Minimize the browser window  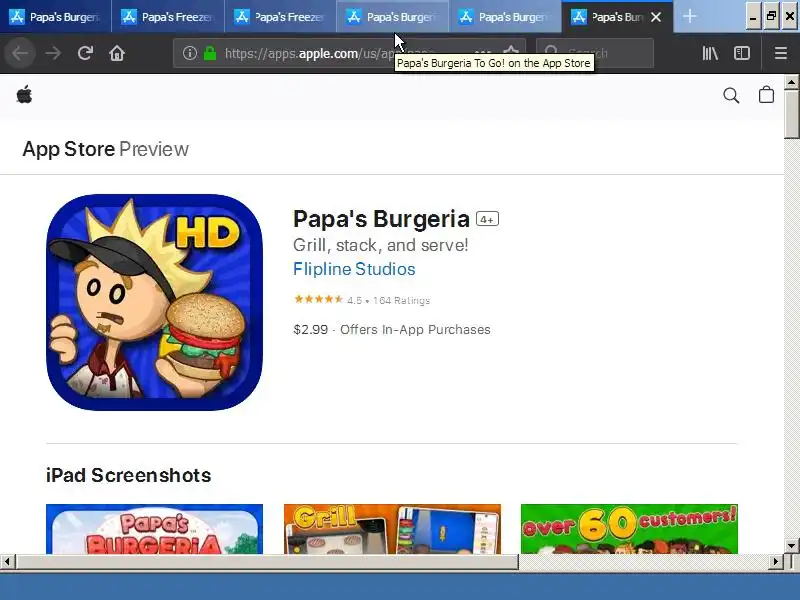point(753,17)
